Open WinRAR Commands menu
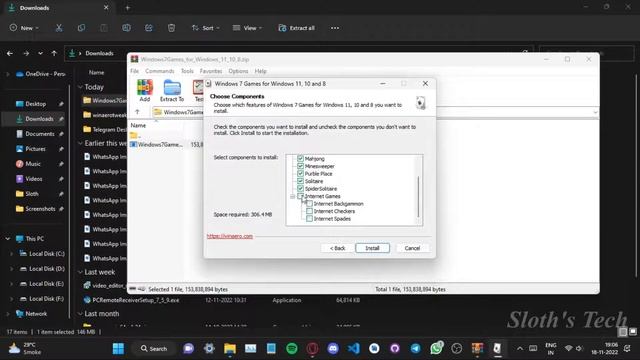This screenshot has width=640, height=360. pyautogui.click(x=160, y=71)
